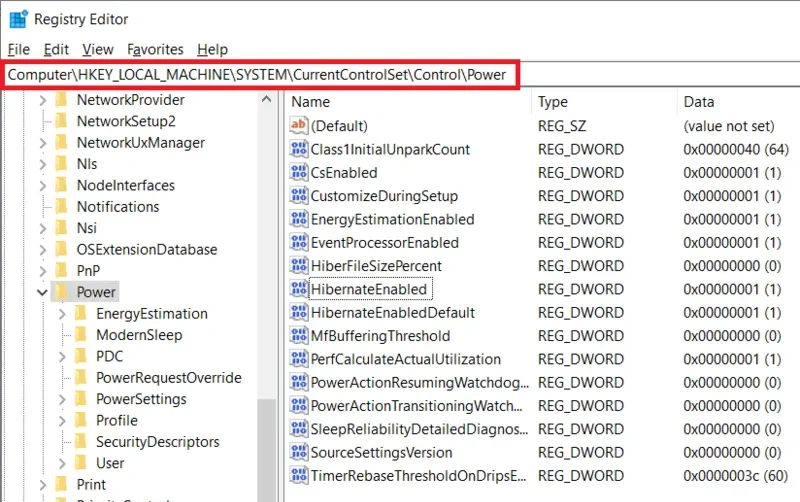This screenshot has height=502, width=800.
Task: Click the Registry Editor app icon in title bar
Action: (18, 19)
